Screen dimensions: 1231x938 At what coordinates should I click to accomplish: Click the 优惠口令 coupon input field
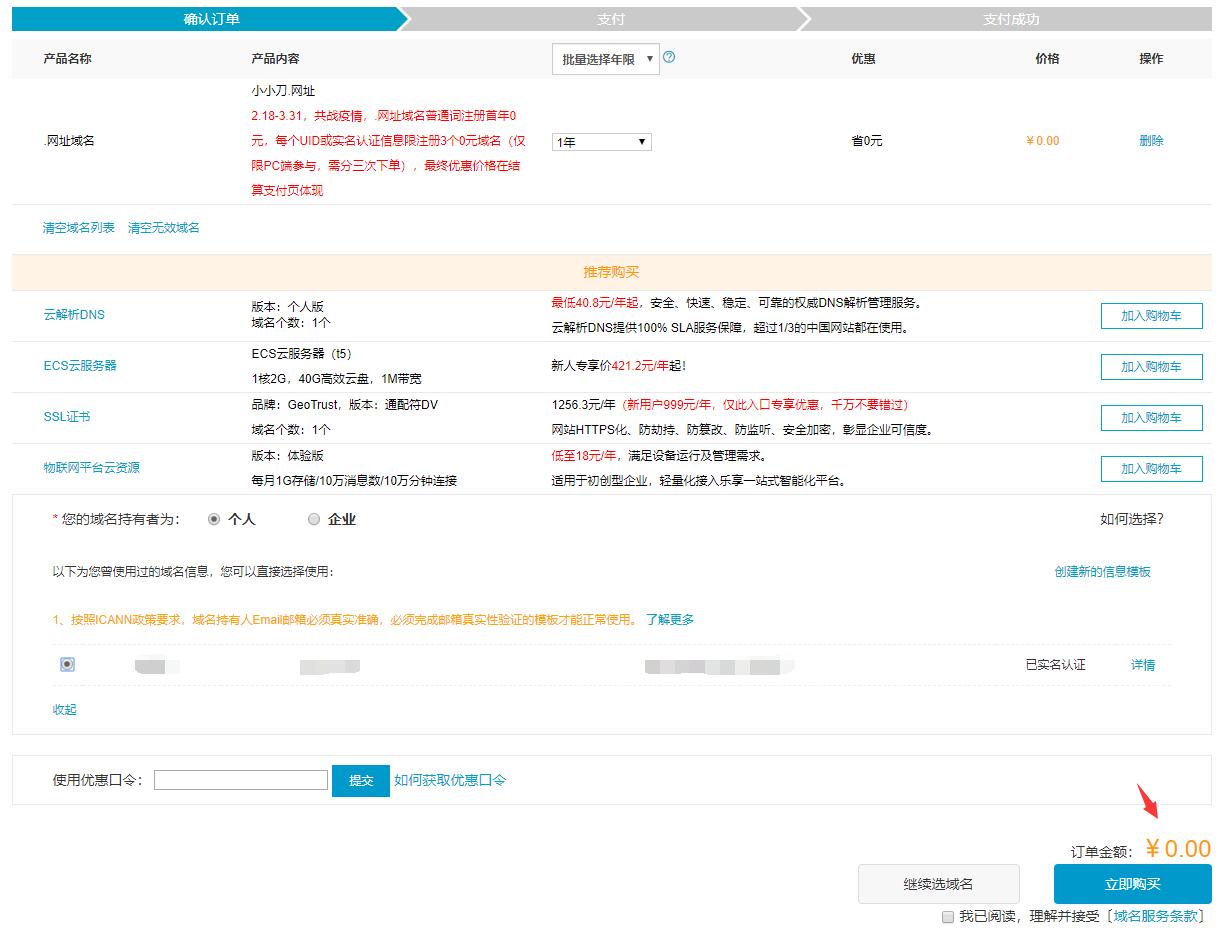[x=241, y=780]
